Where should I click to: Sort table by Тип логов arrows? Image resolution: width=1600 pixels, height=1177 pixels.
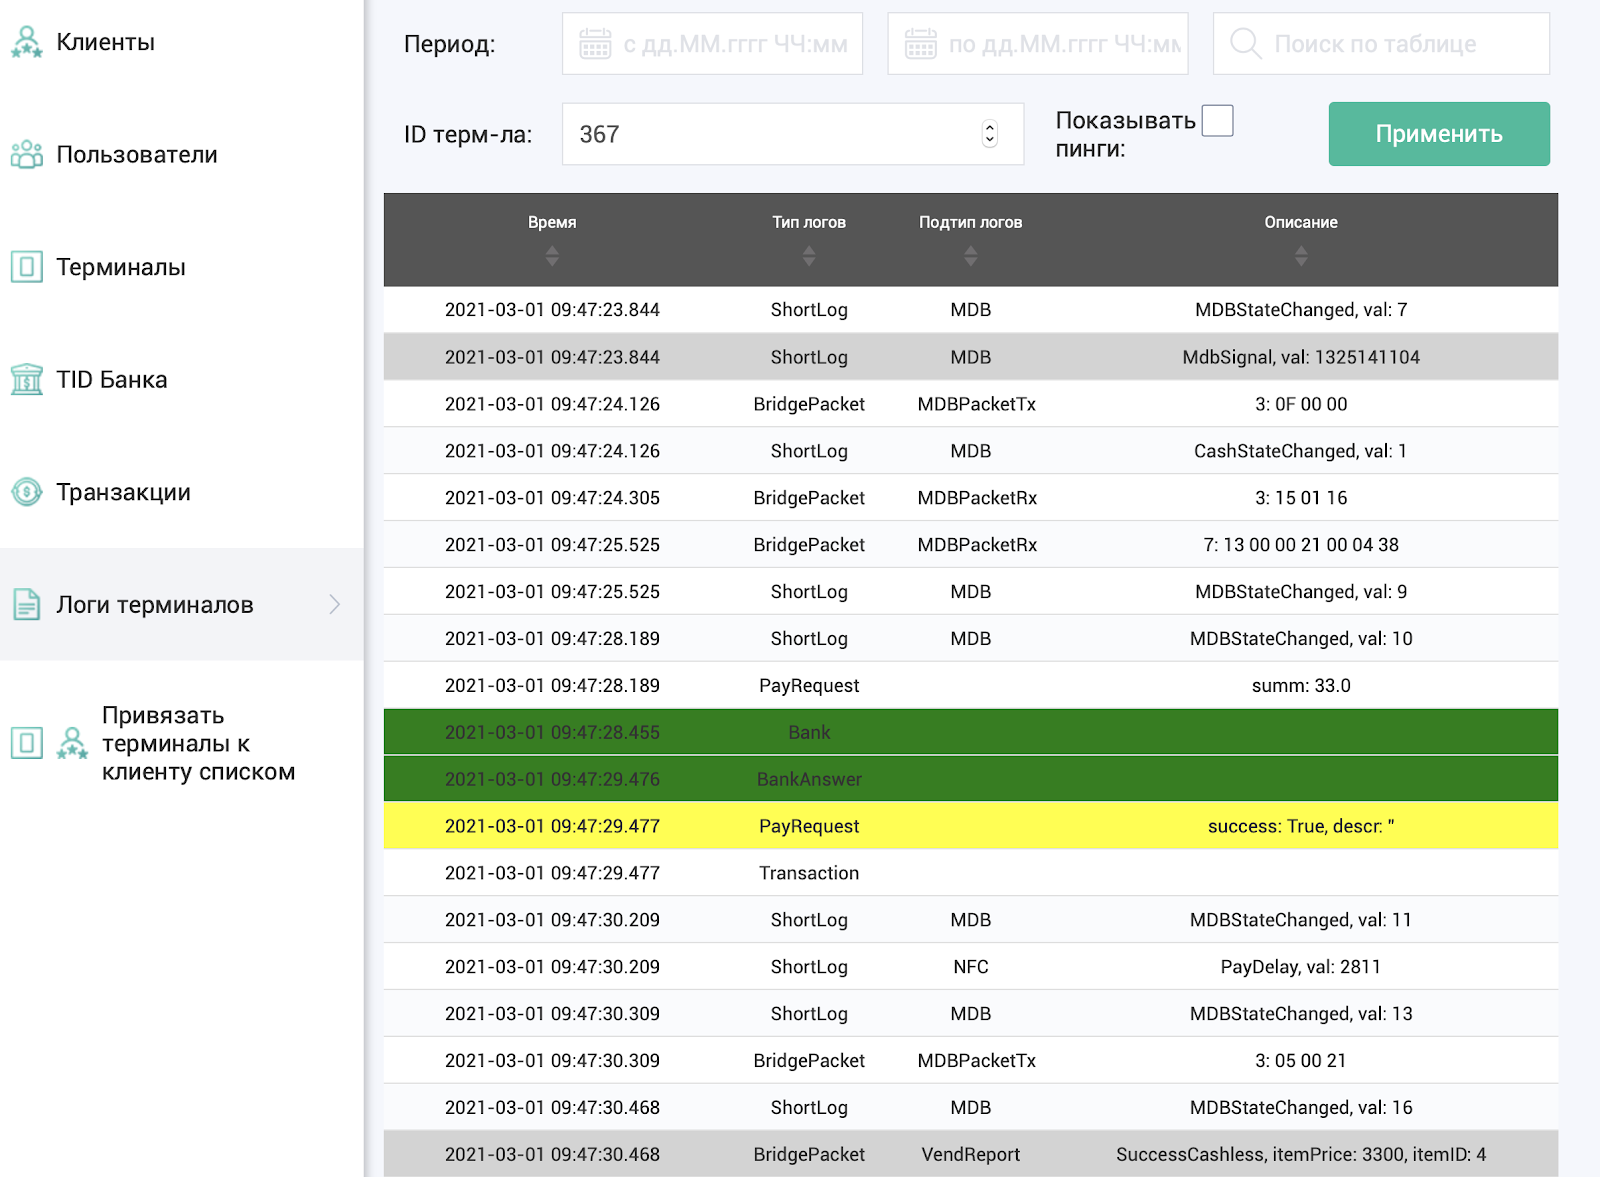[x=809, y=257]
